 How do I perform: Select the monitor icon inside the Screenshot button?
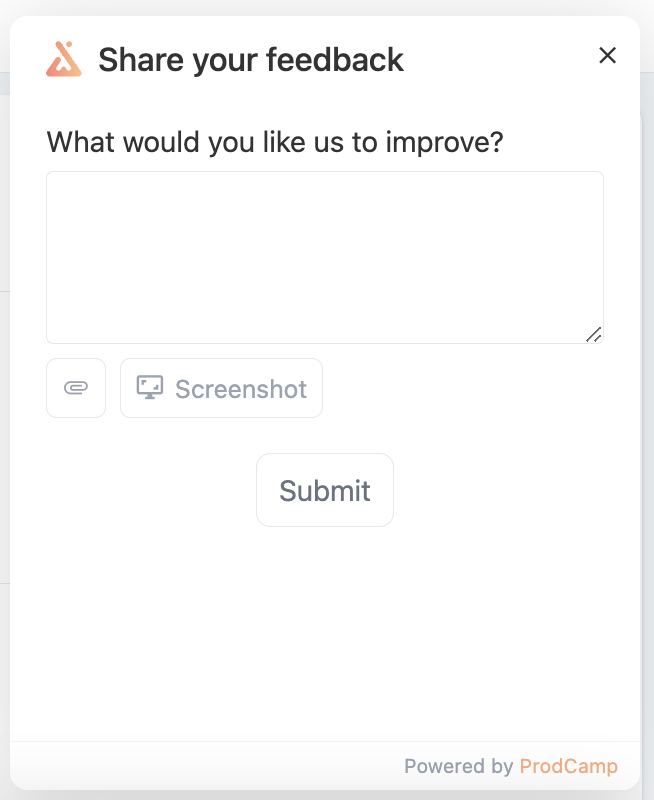pyautogui.click(x=149, y=388)
